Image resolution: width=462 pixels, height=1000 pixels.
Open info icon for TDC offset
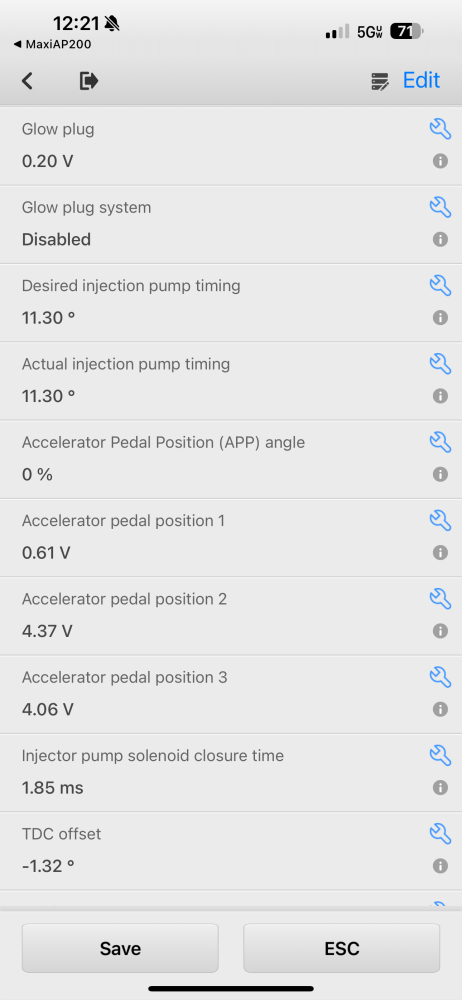(x=440, y=865)
